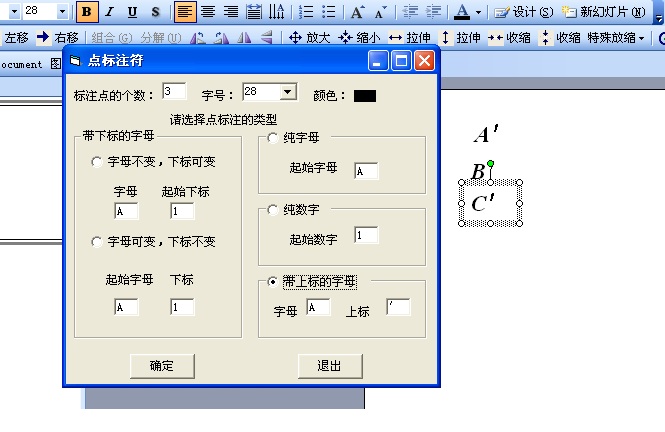Click the 起始下标 input field
The height and width of the screenshot is (432, 665).
pyautogui.click(x=182, y=211)
